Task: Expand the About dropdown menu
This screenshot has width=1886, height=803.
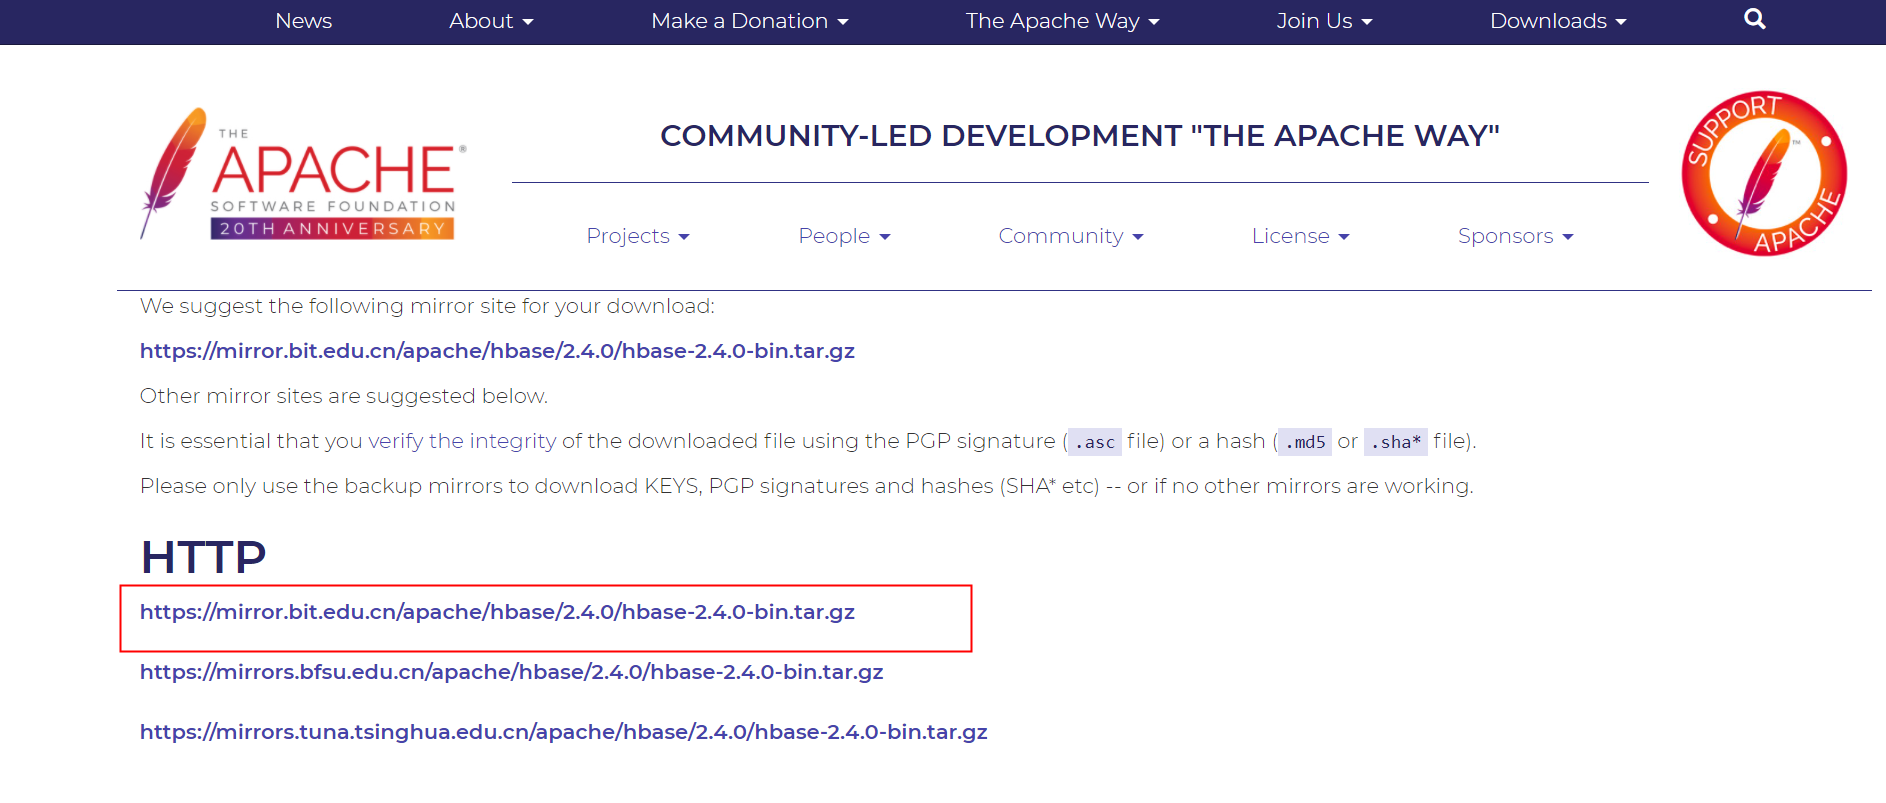Action: click(491, 21)
